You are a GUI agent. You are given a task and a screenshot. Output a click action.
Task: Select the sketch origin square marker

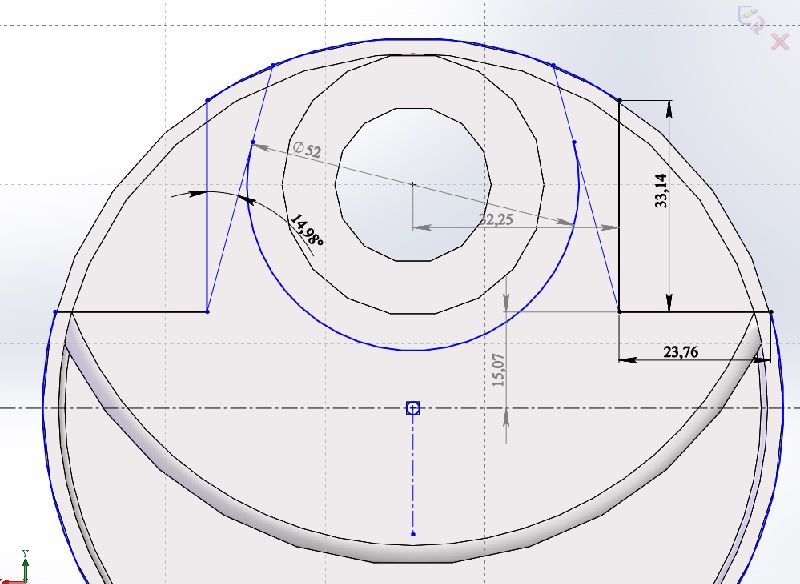pyautogui.click(x=413, y=408)
